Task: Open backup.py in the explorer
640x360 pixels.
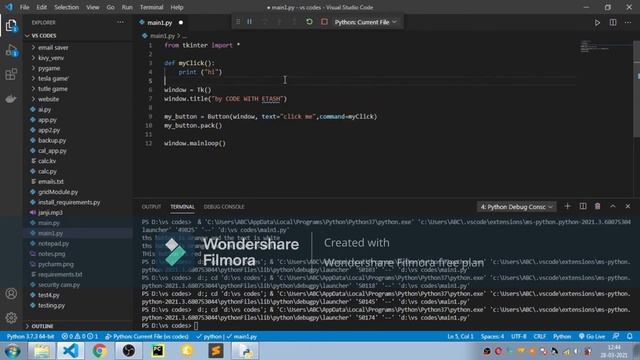Action: tap(52, 140)
